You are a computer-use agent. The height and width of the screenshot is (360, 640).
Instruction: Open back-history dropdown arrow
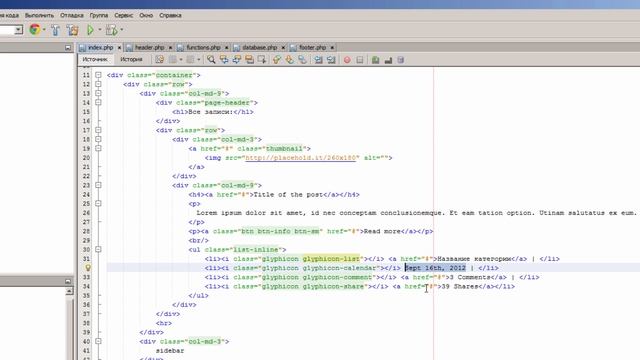pyautogui.click(x=181, y=60)
